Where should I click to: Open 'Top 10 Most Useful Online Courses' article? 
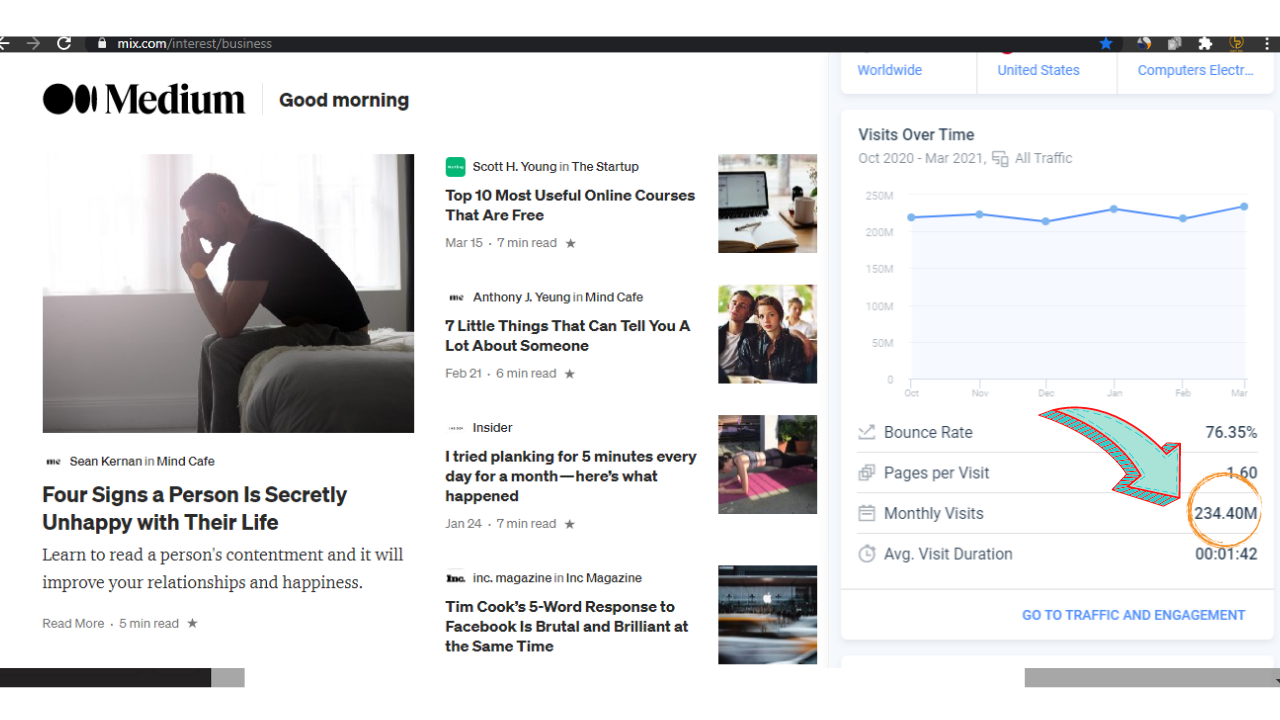(x=570, y=205)
